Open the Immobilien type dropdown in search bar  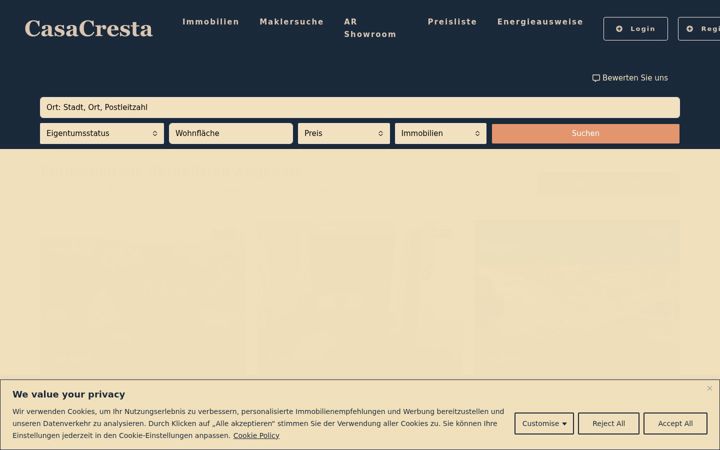441,134
